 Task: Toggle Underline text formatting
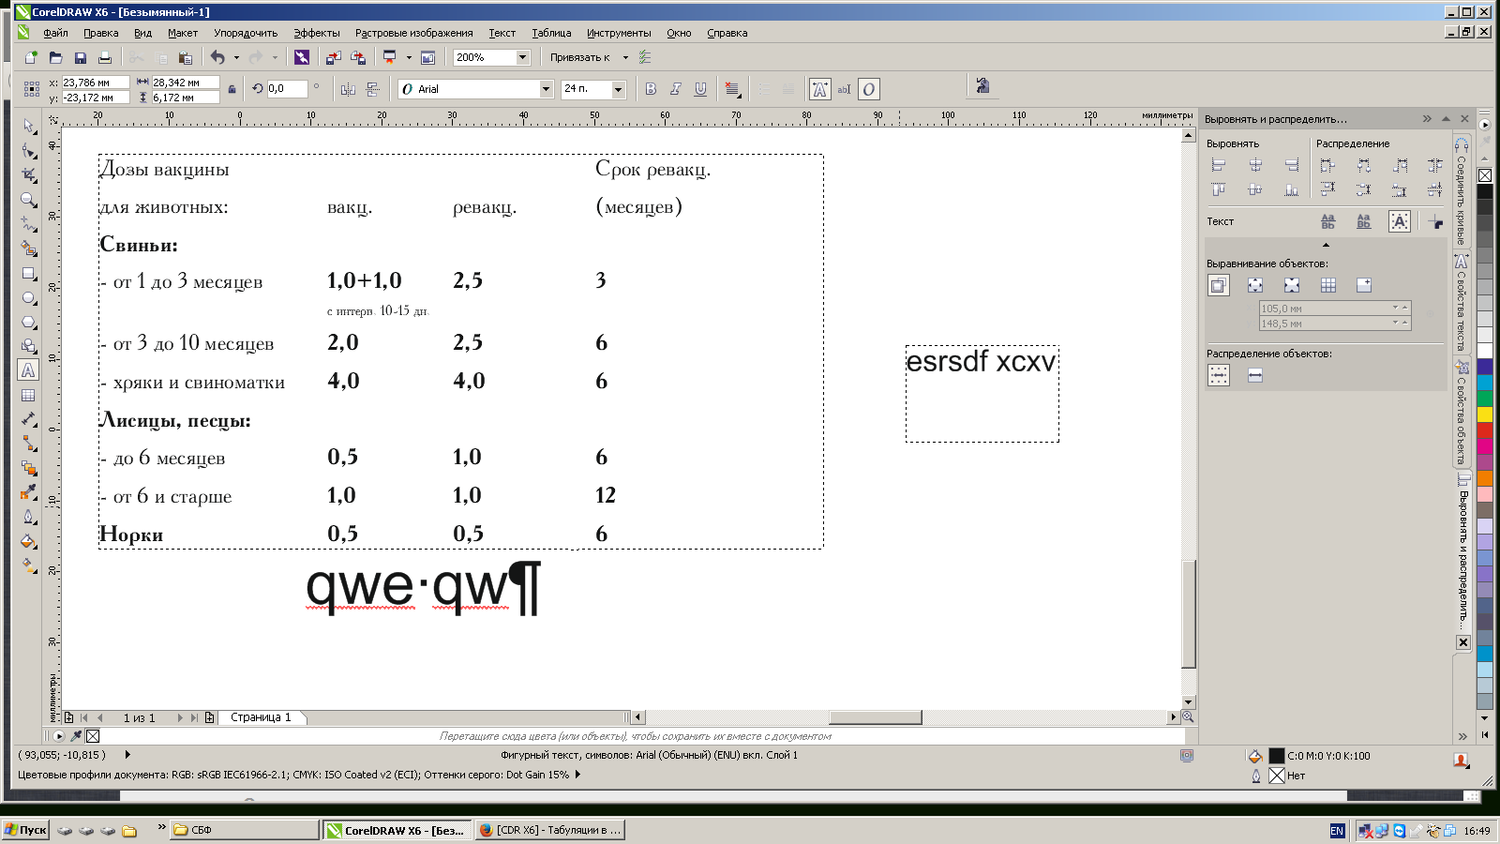click(x=701, y=89)
